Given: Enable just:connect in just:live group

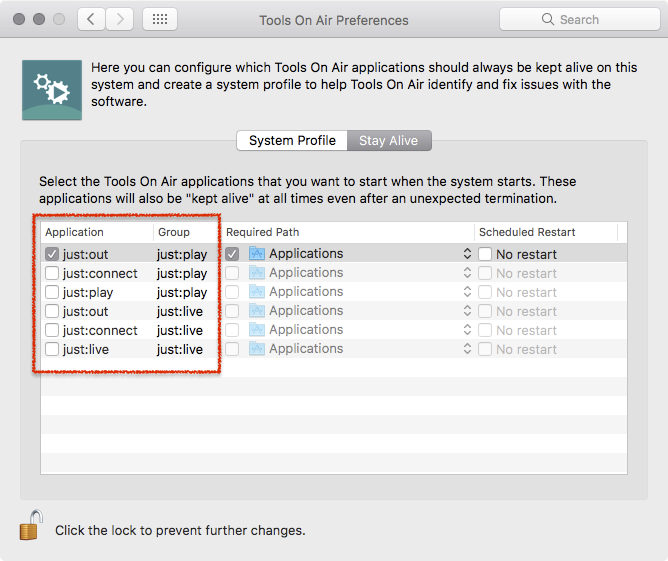Looking at the screenshot, I should tap(52, 330).
